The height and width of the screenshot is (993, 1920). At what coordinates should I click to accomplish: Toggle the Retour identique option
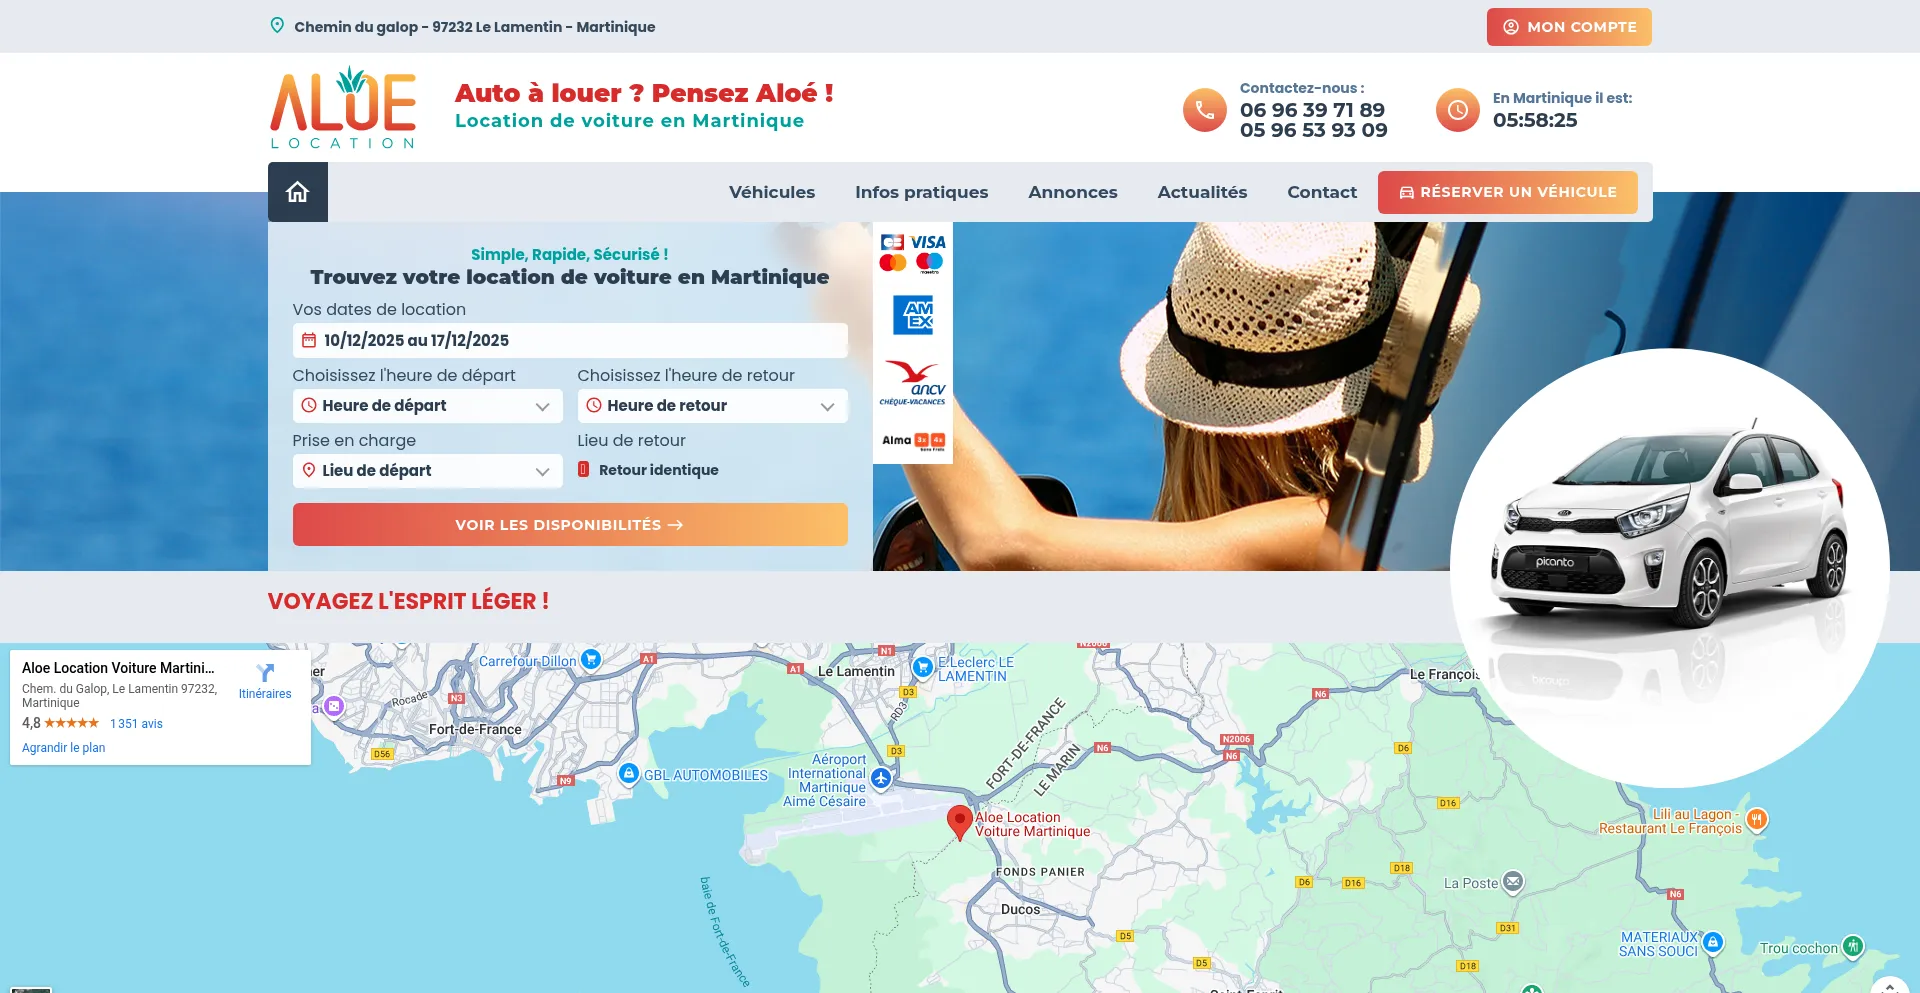coord(584,470)
